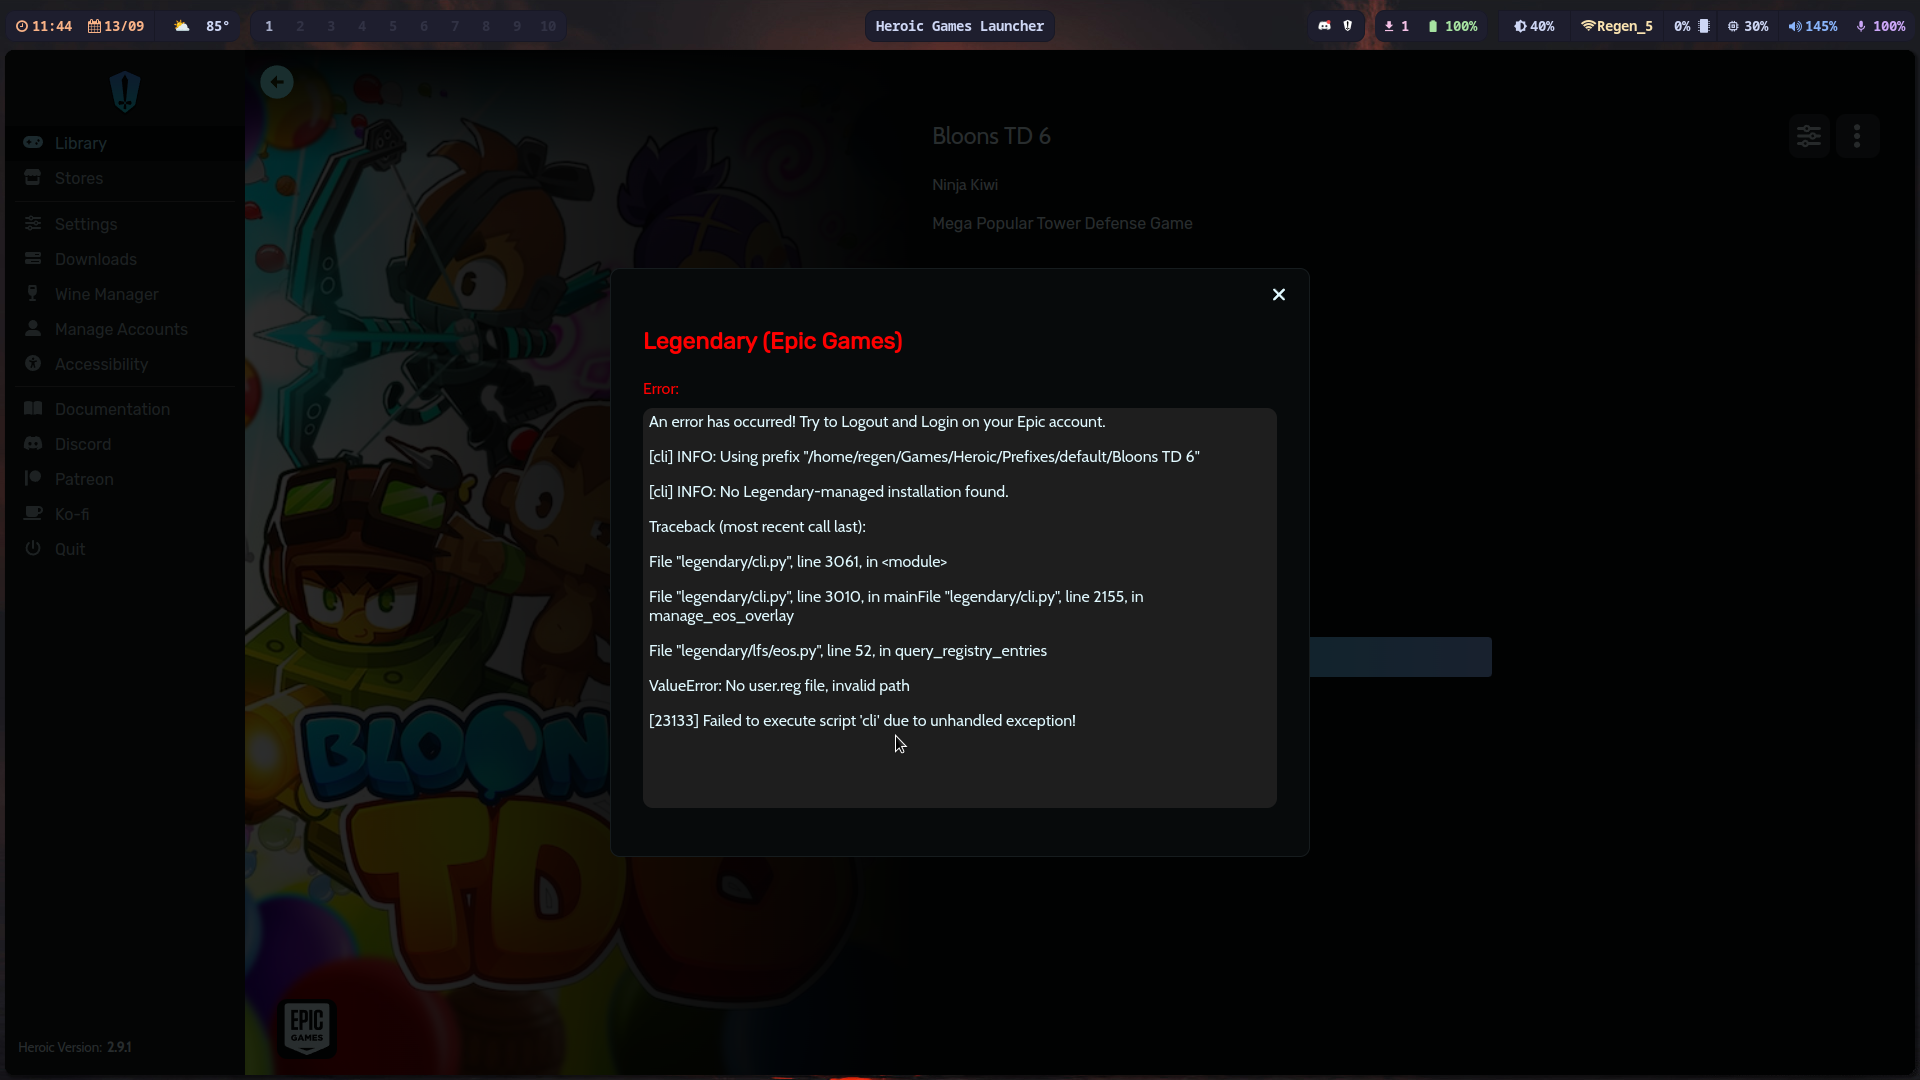The width and height of the screenshot is (1920, 1080).
Task: Close the Legendary error dialog
Action: [1278, 294]
